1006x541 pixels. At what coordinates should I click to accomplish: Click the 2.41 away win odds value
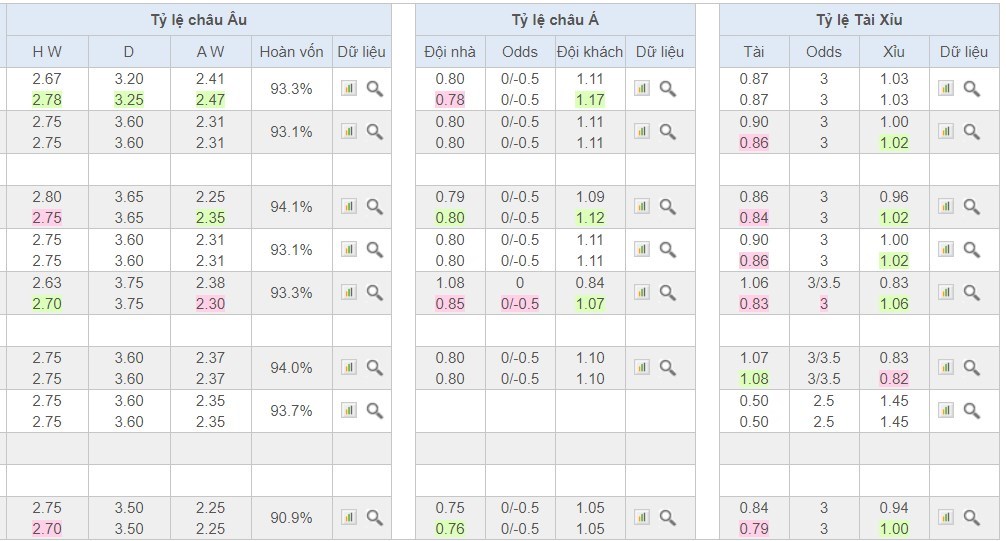[x=210, y=78]
